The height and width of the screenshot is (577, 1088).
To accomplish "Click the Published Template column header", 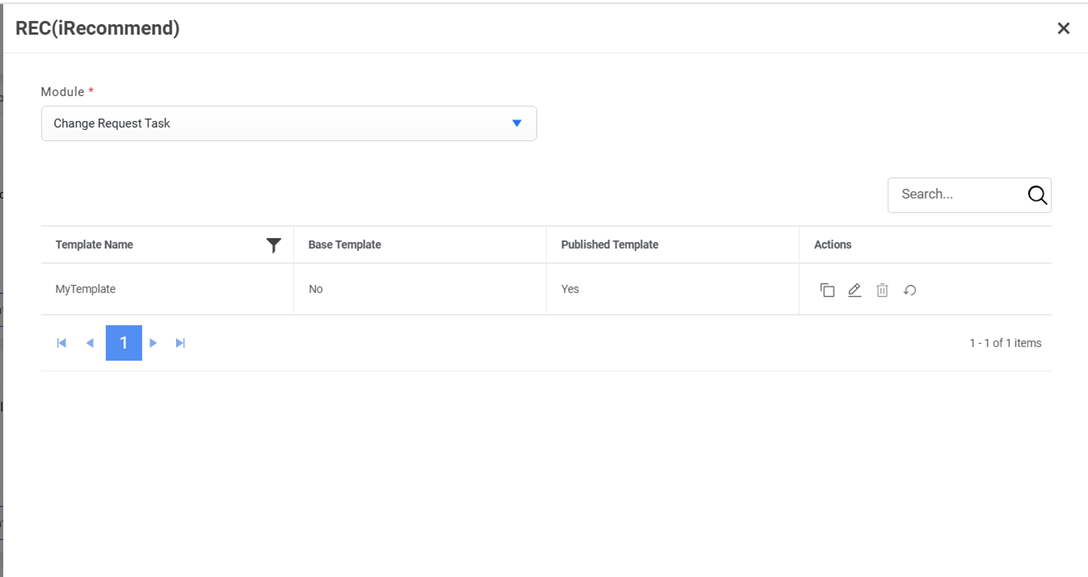I will 610,245.
